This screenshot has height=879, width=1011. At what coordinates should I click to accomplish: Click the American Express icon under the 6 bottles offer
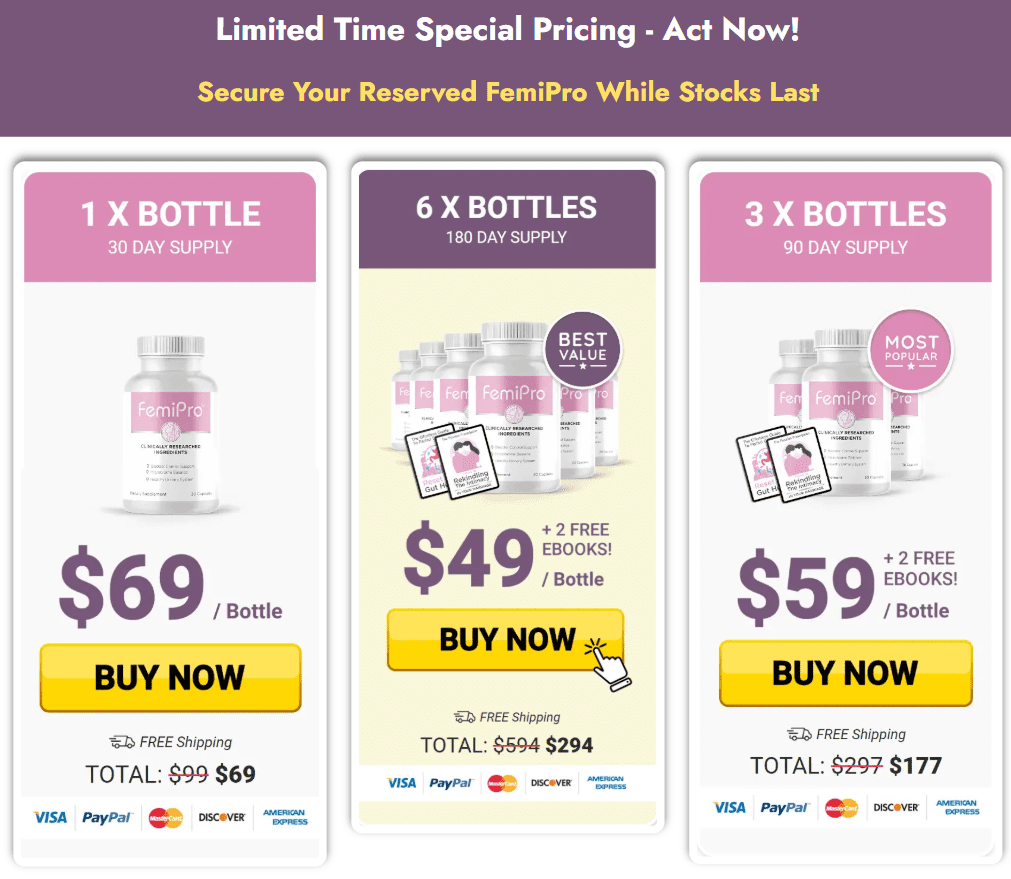coord(606,783)
